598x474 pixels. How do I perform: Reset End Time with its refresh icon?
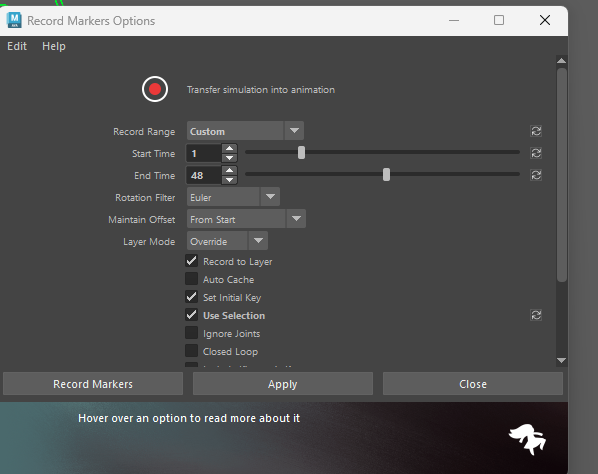click(x=536, y=175)
